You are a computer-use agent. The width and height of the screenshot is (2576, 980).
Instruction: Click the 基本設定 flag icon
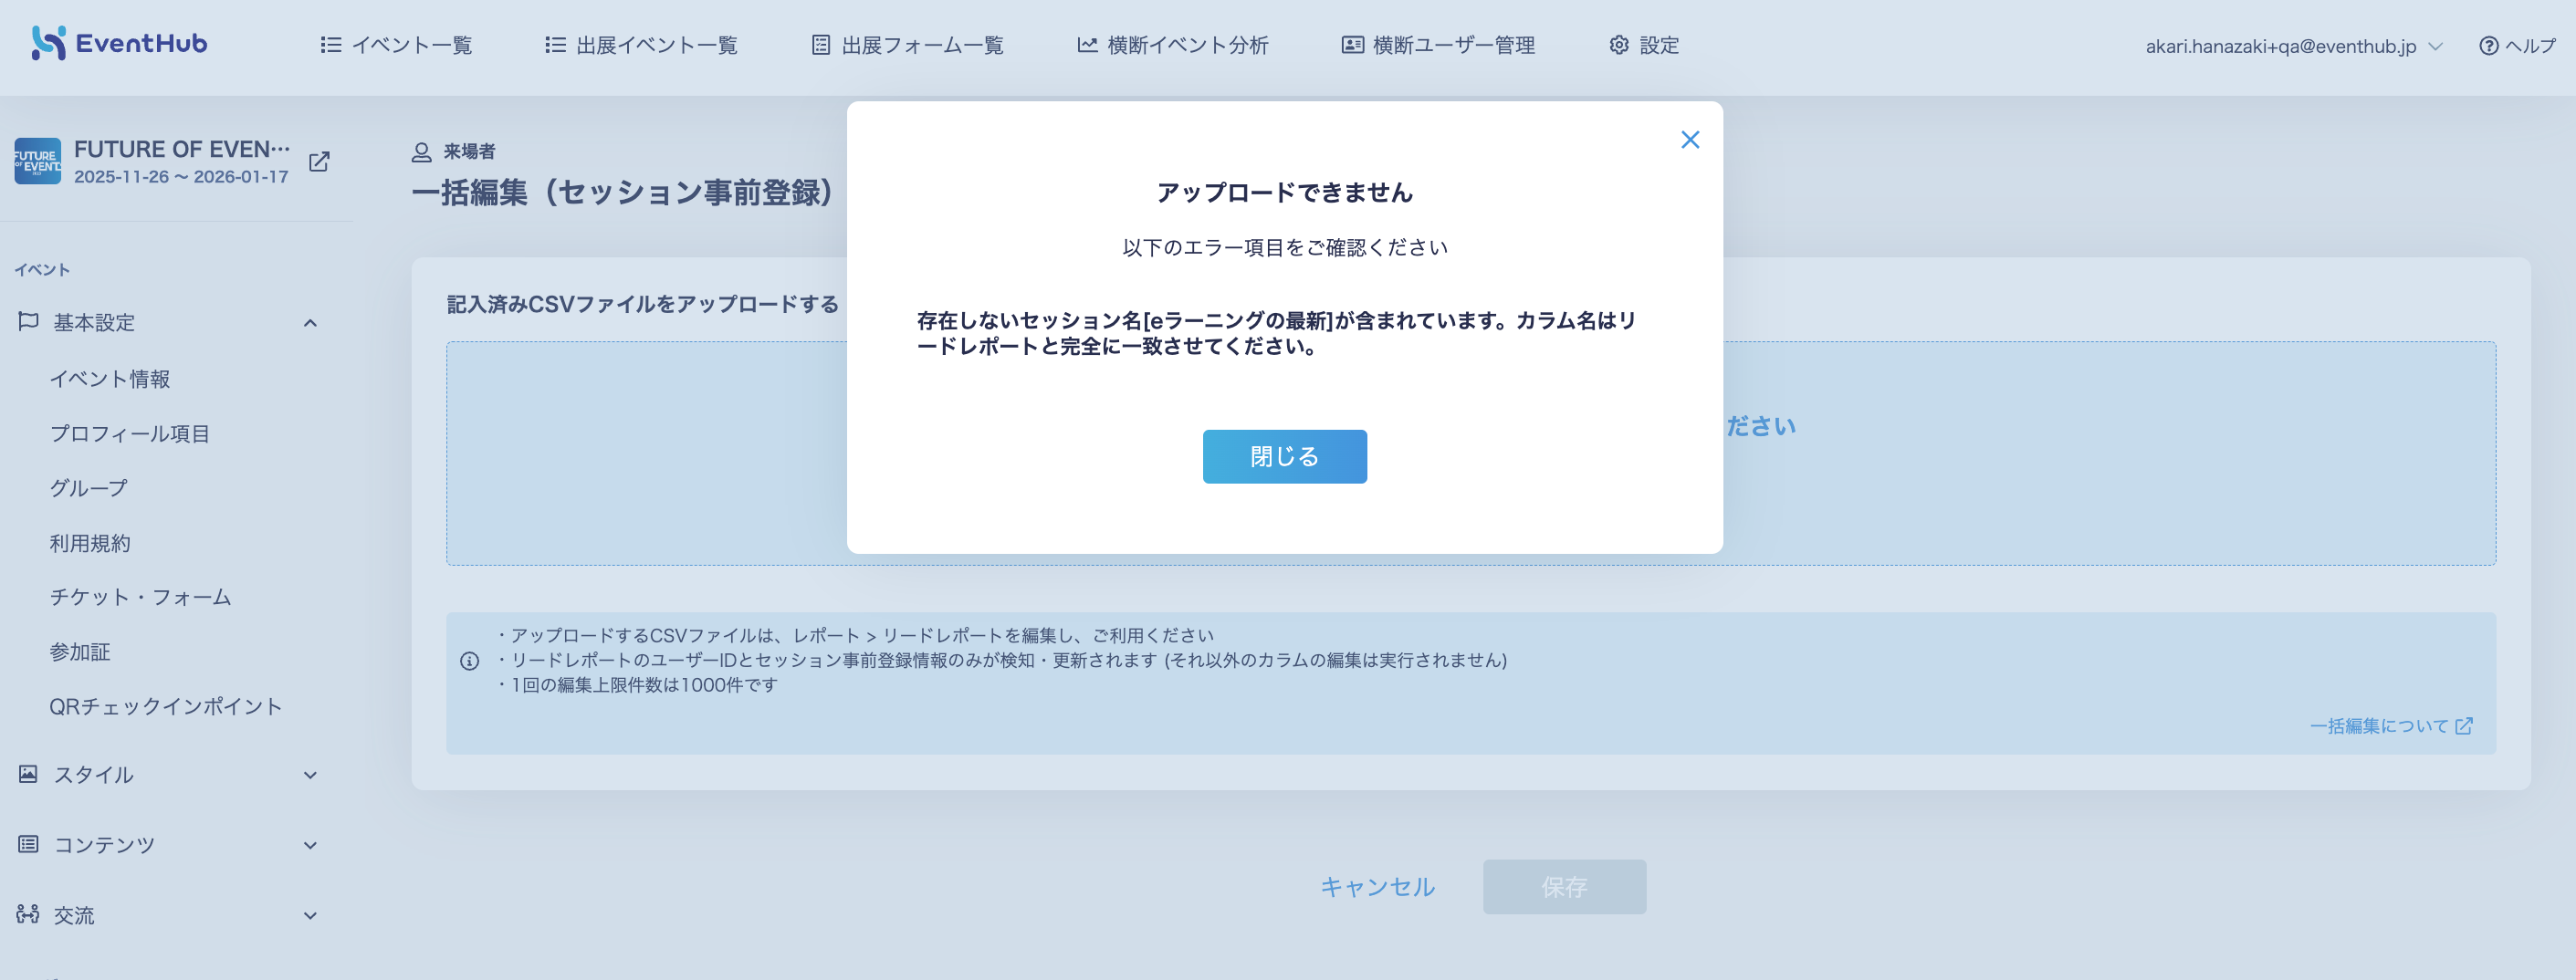pos(28,321)
